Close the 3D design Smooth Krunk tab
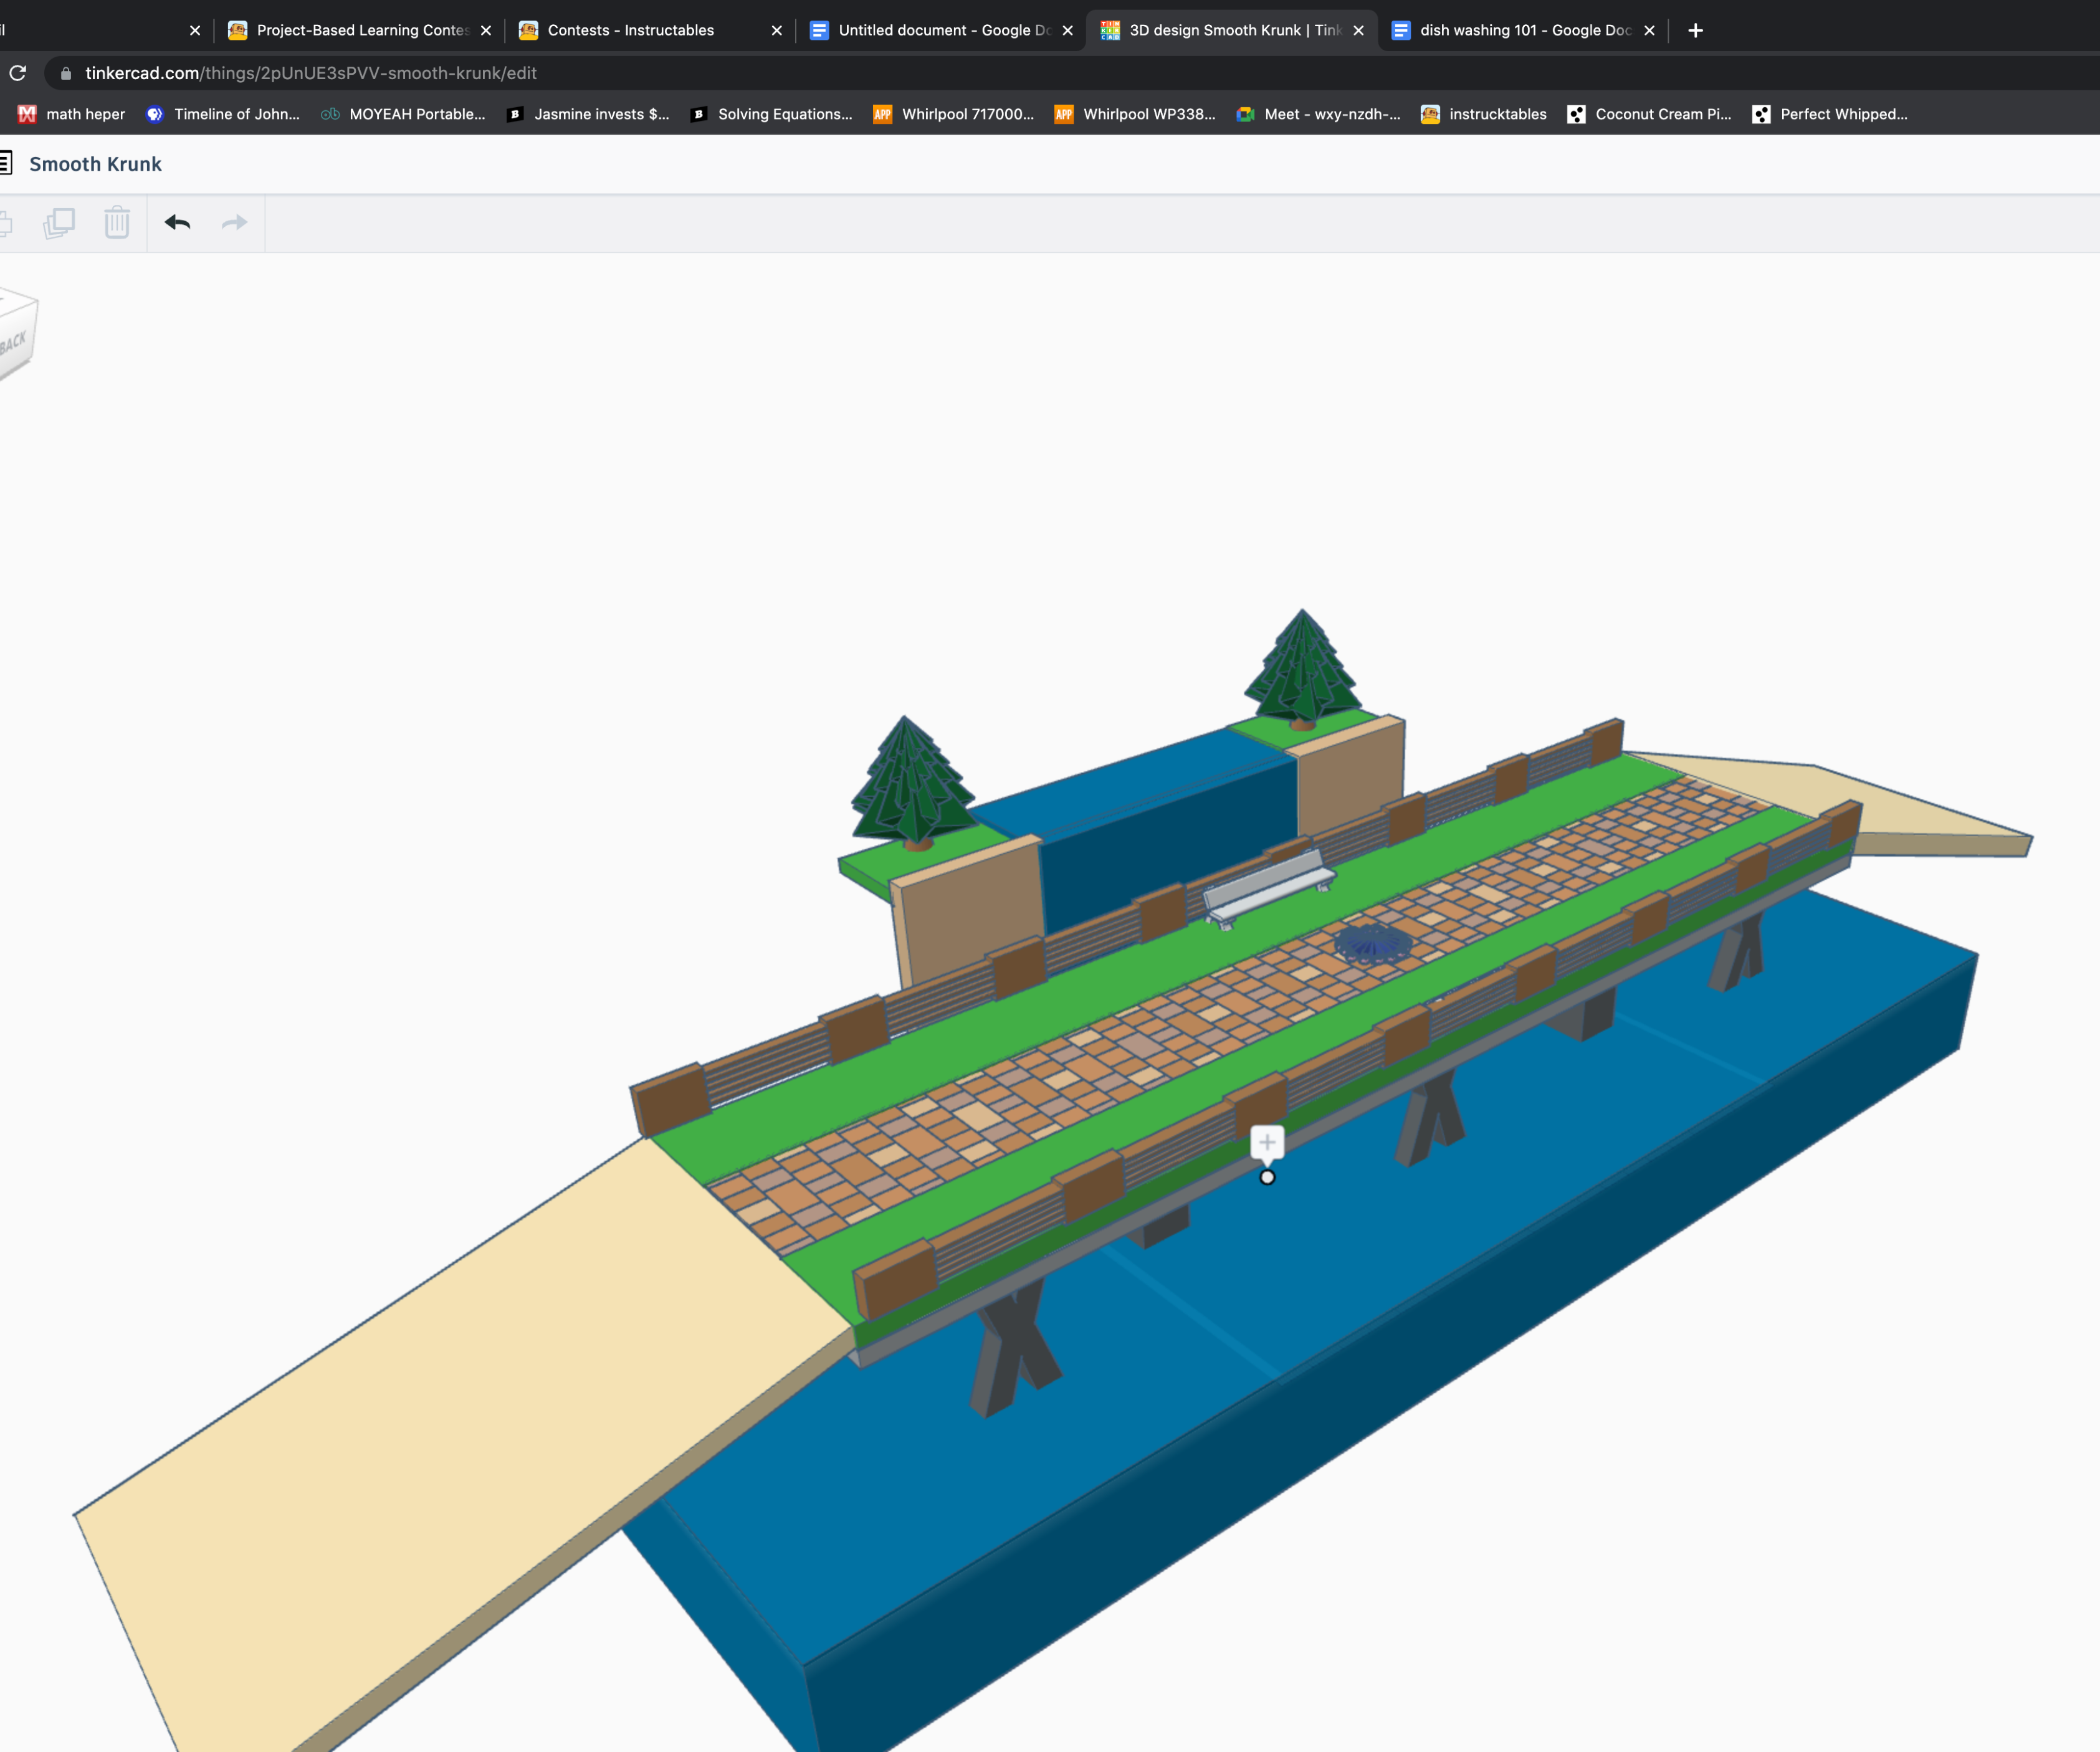 tap(1358, 30)
